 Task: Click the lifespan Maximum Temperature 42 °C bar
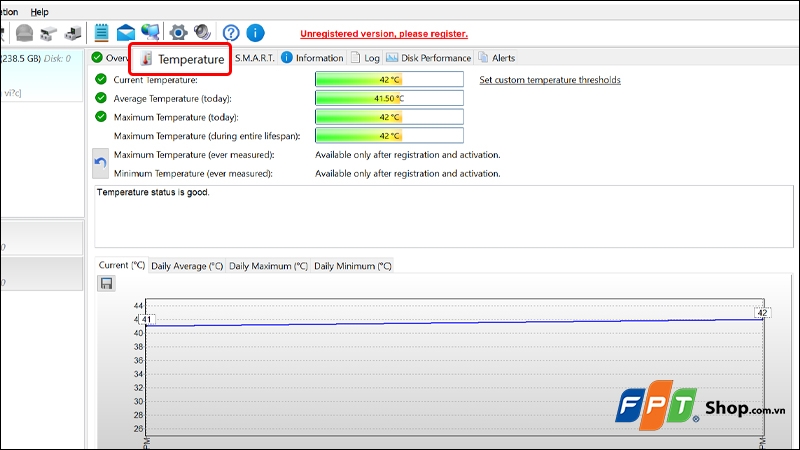(389, 136)
